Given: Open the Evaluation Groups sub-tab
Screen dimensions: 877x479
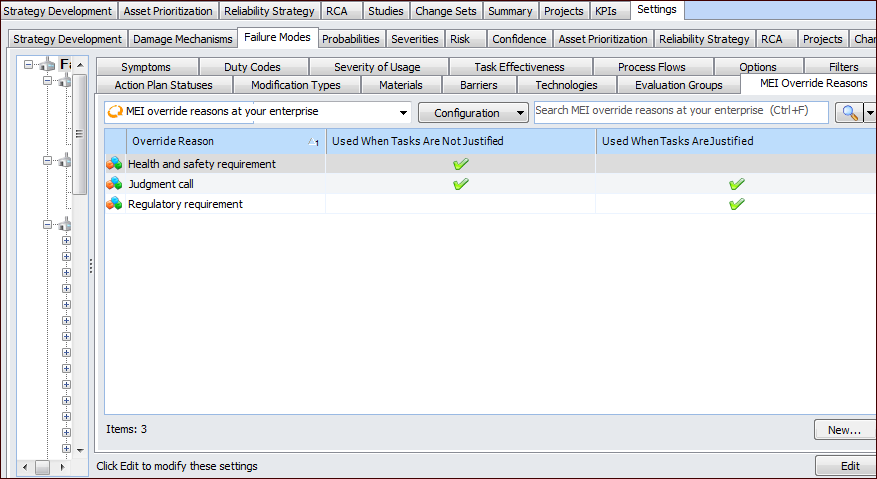Looking at the screenshot, I should pyautogui.click(x=678, y=85).
